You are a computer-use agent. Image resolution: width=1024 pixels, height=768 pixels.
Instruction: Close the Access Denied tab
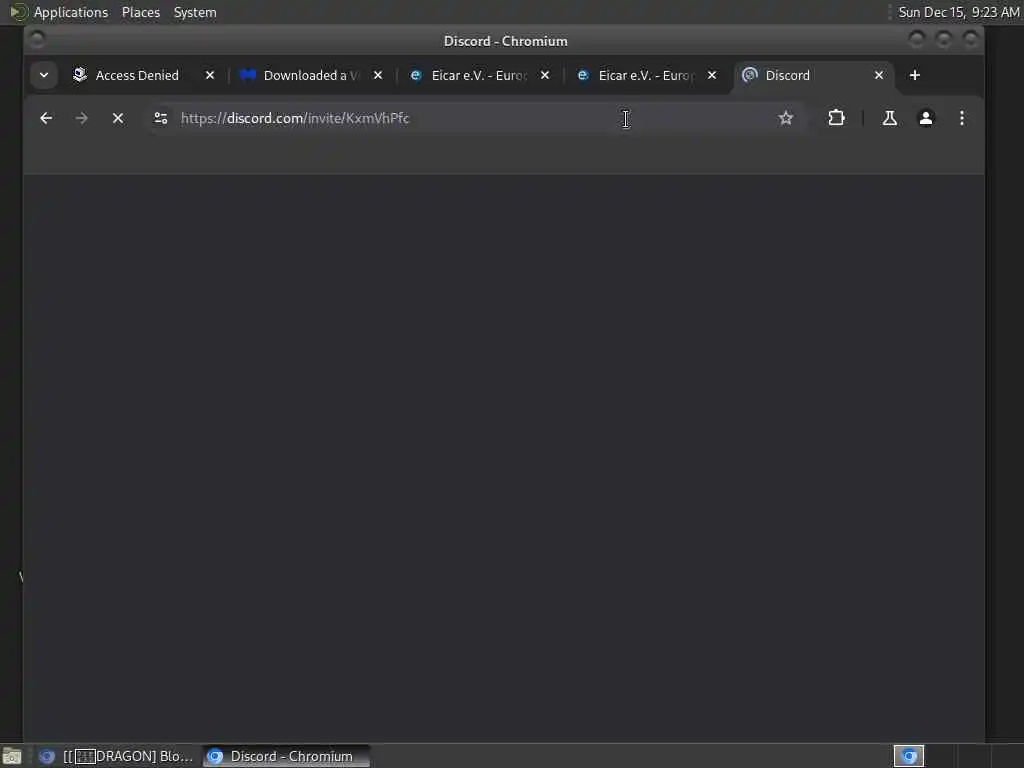click(x=210, y=76)
